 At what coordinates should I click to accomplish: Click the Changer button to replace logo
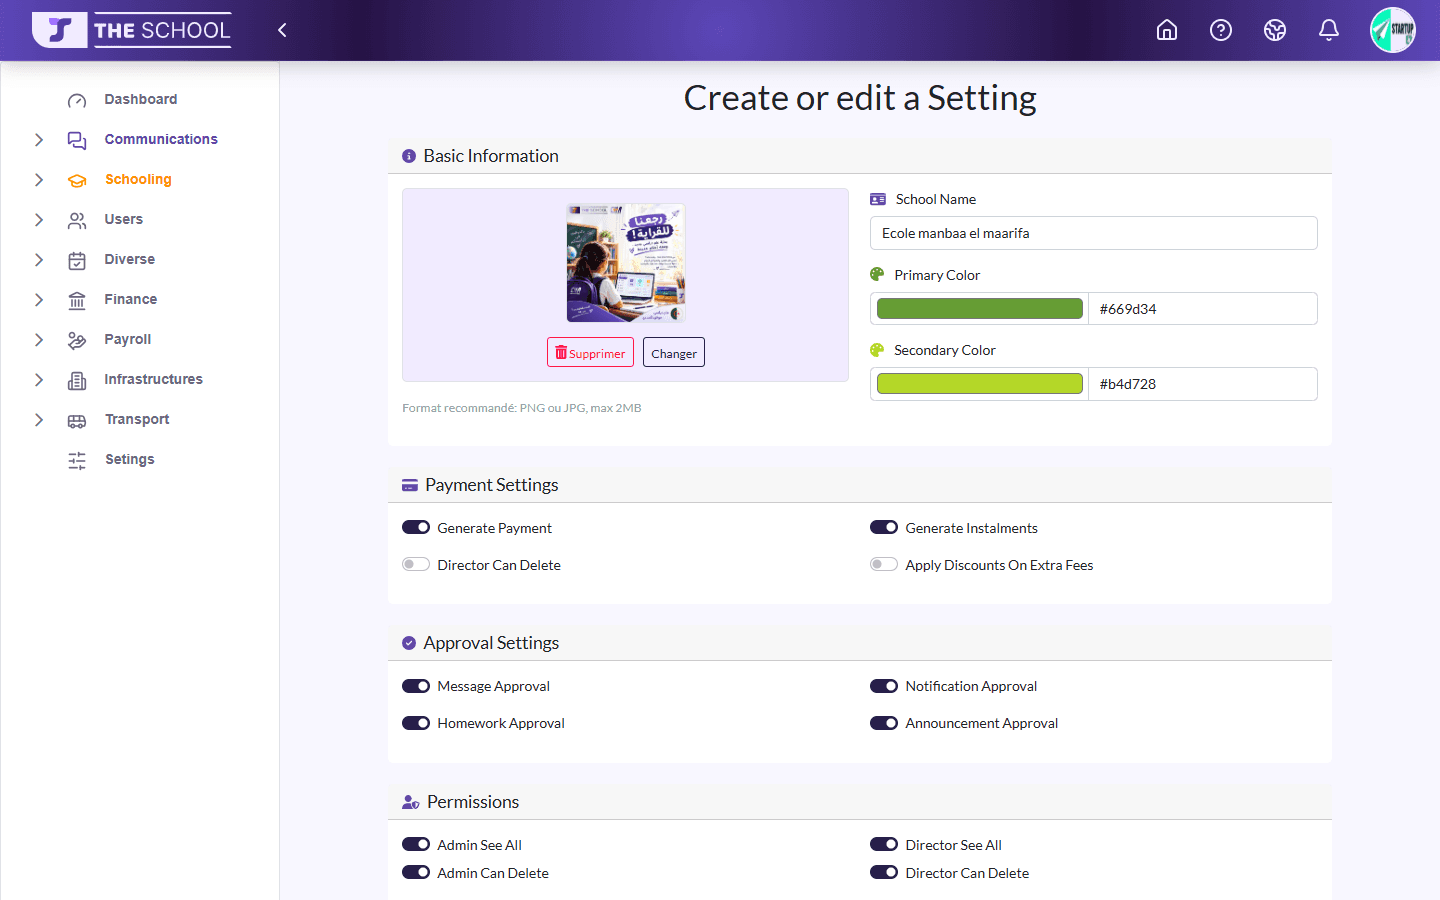click(x=674, y=352)
